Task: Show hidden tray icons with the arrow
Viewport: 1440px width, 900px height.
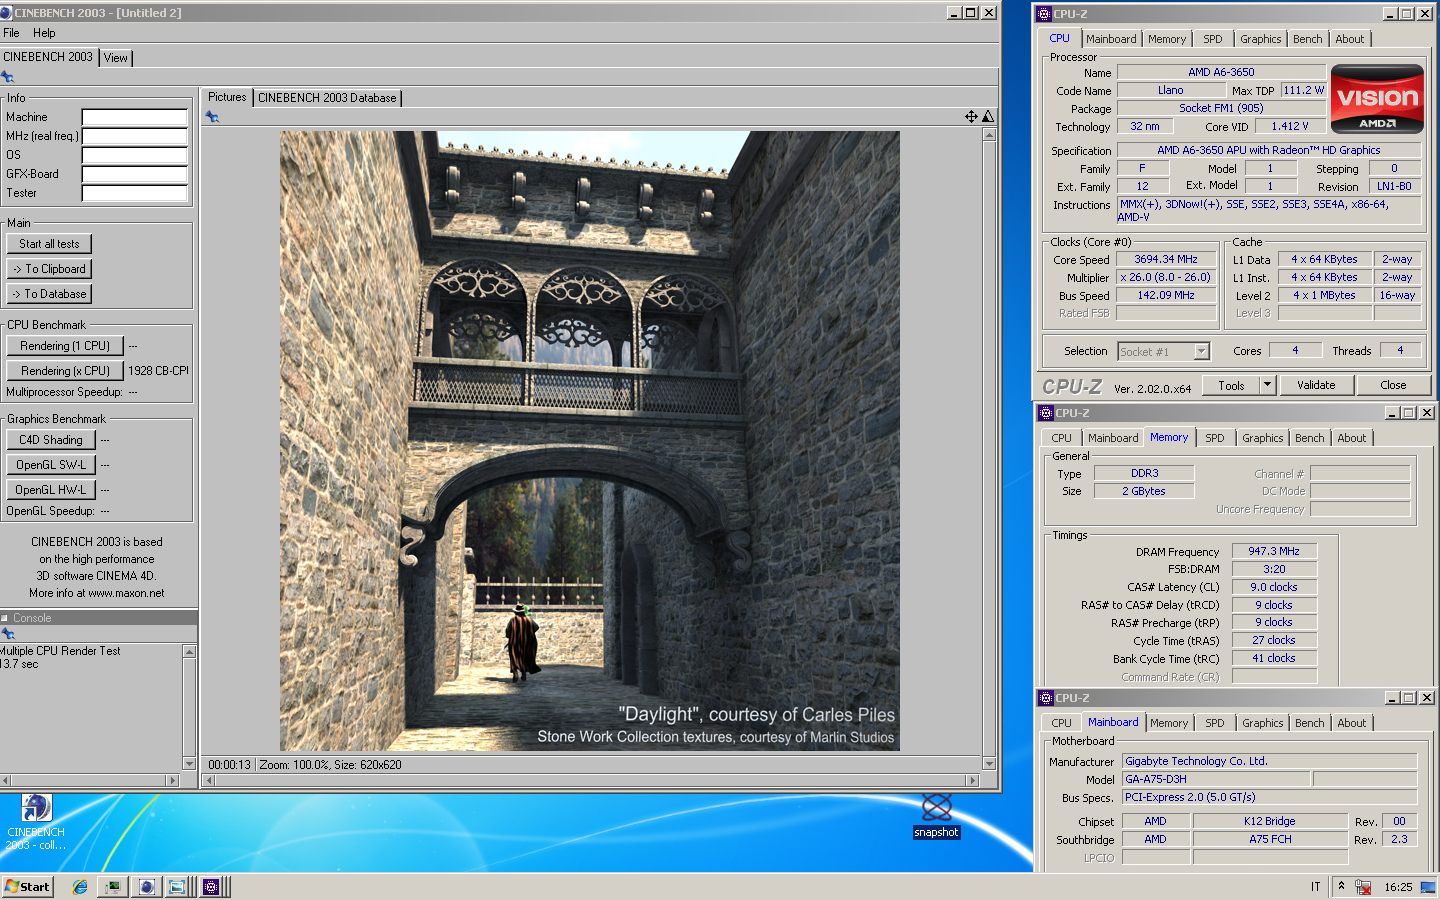Action: 1342,886
